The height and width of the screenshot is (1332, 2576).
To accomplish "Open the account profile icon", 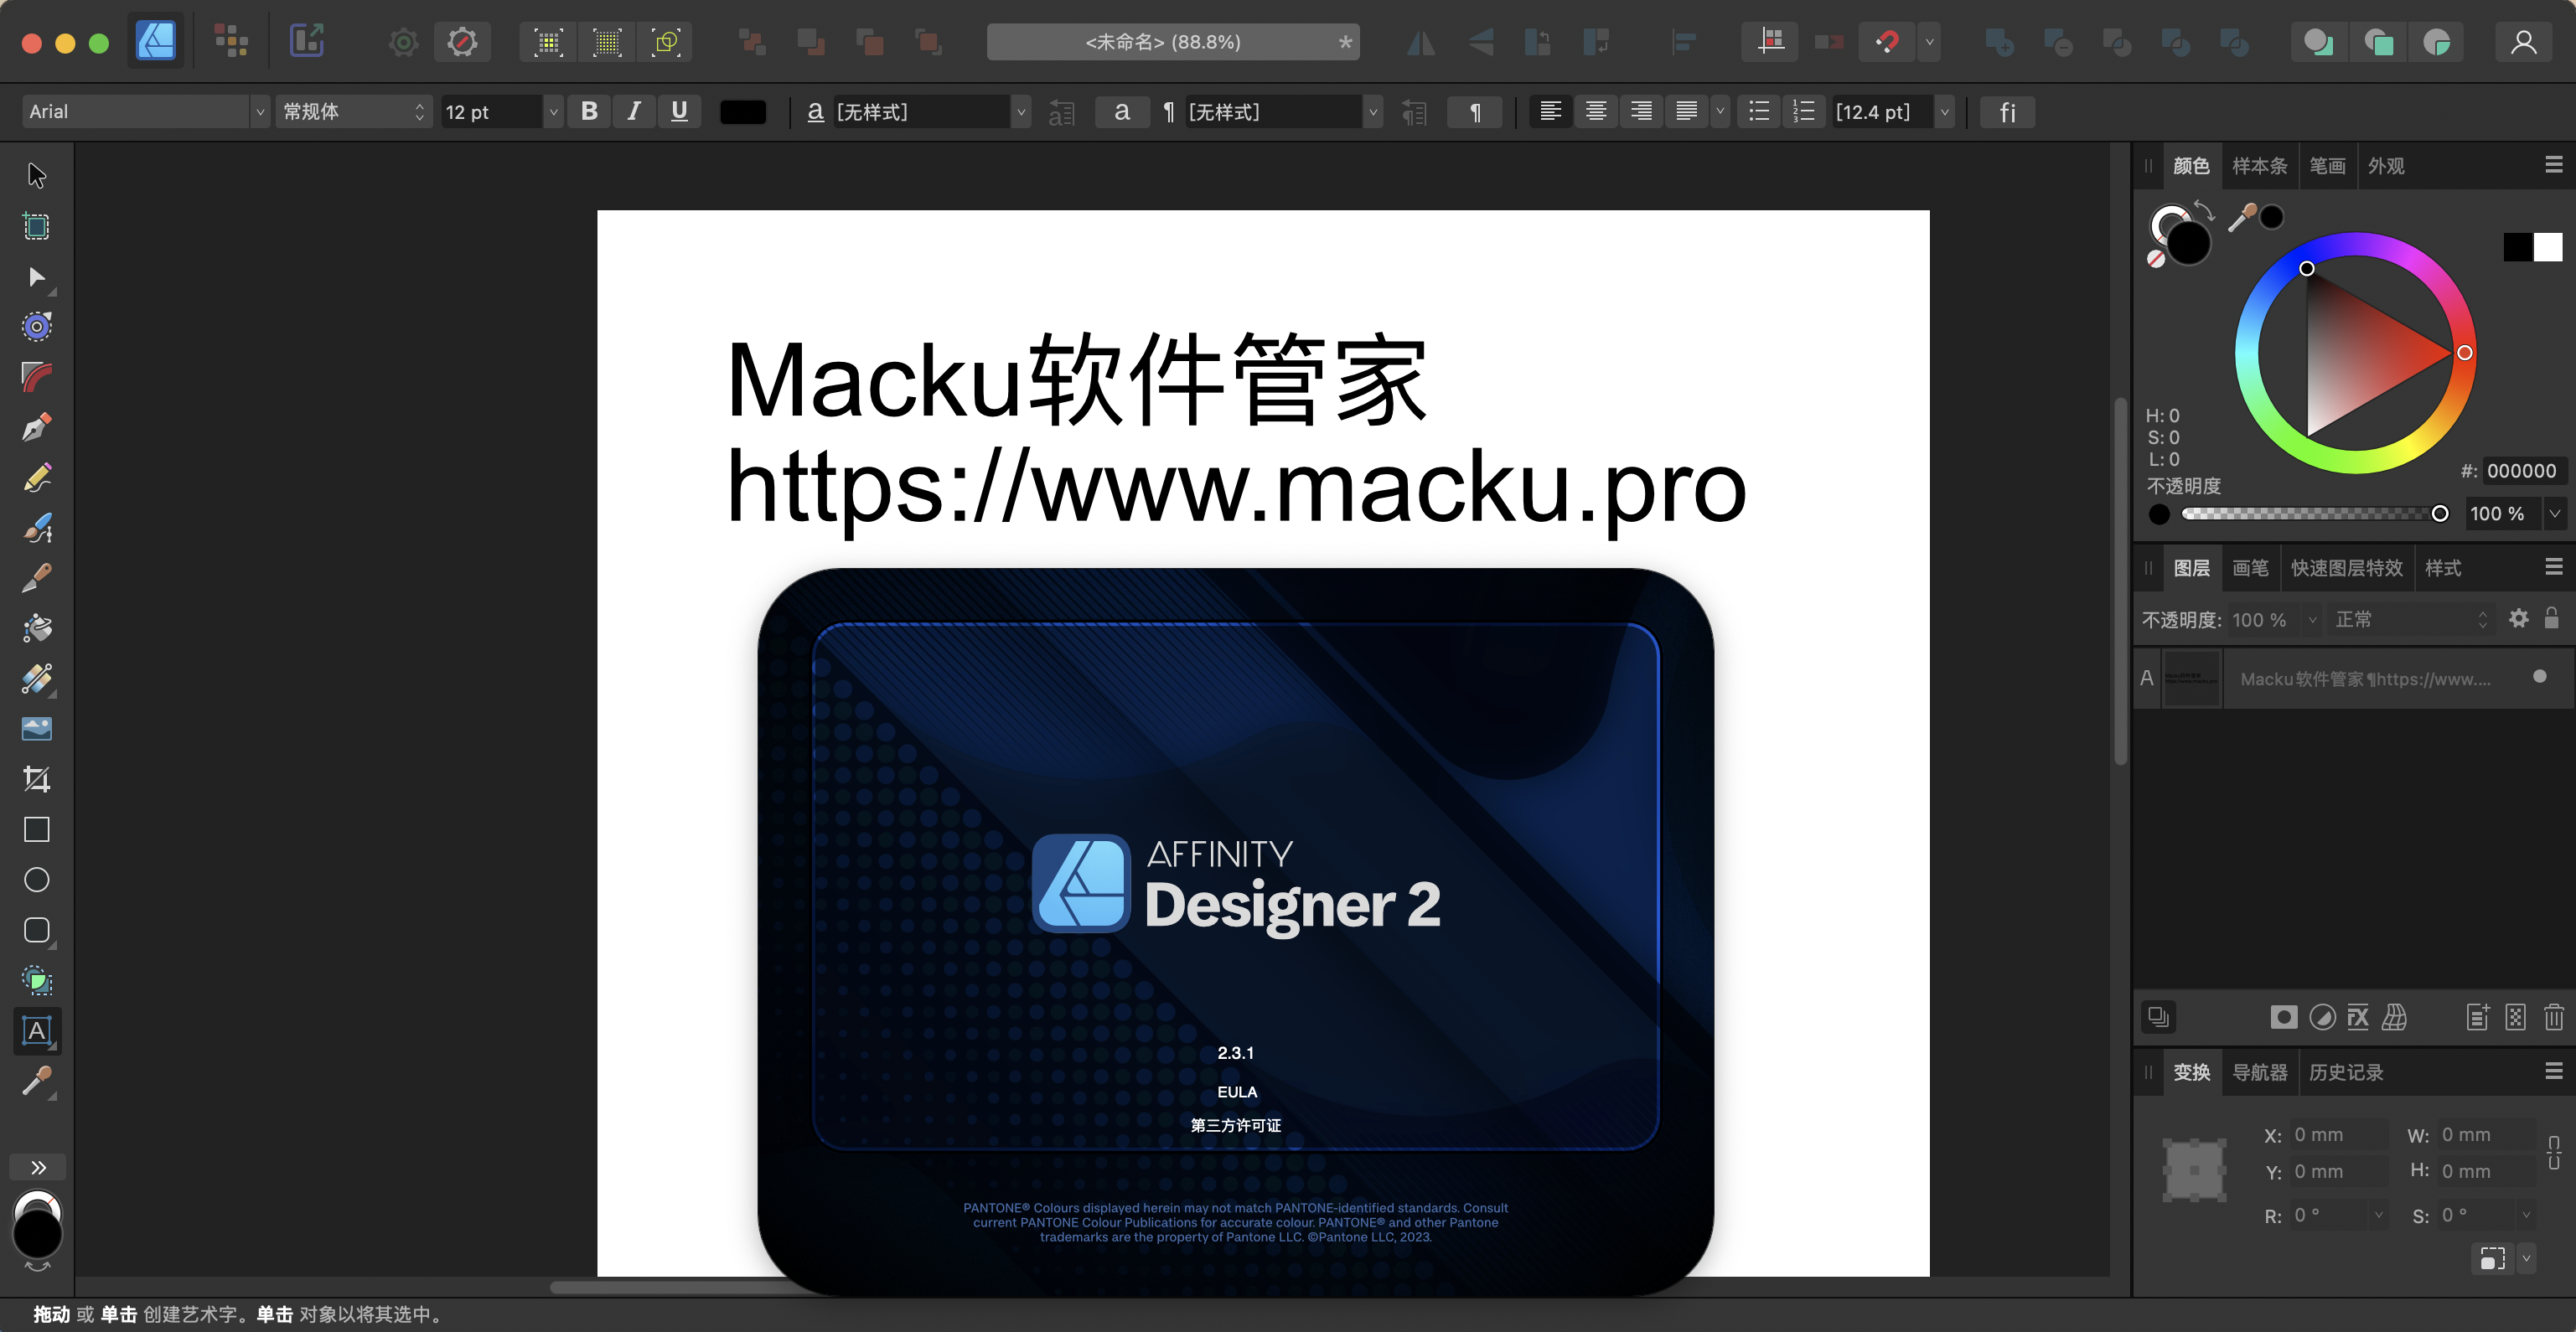I will pos(2523,42).
